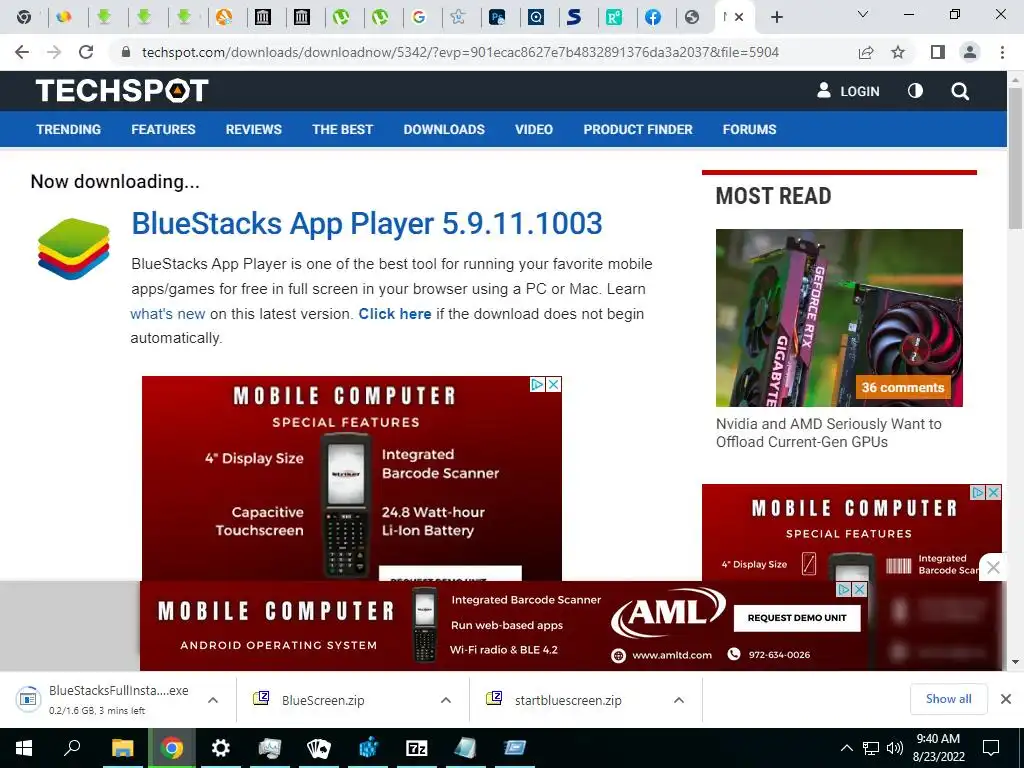Switch to the Facebook tab
1024x768 pixels.
[x=652, y=17]
